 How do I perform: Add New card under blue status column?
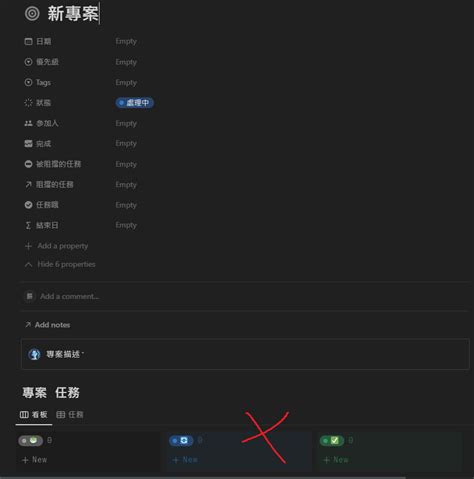tap(185, 460)
